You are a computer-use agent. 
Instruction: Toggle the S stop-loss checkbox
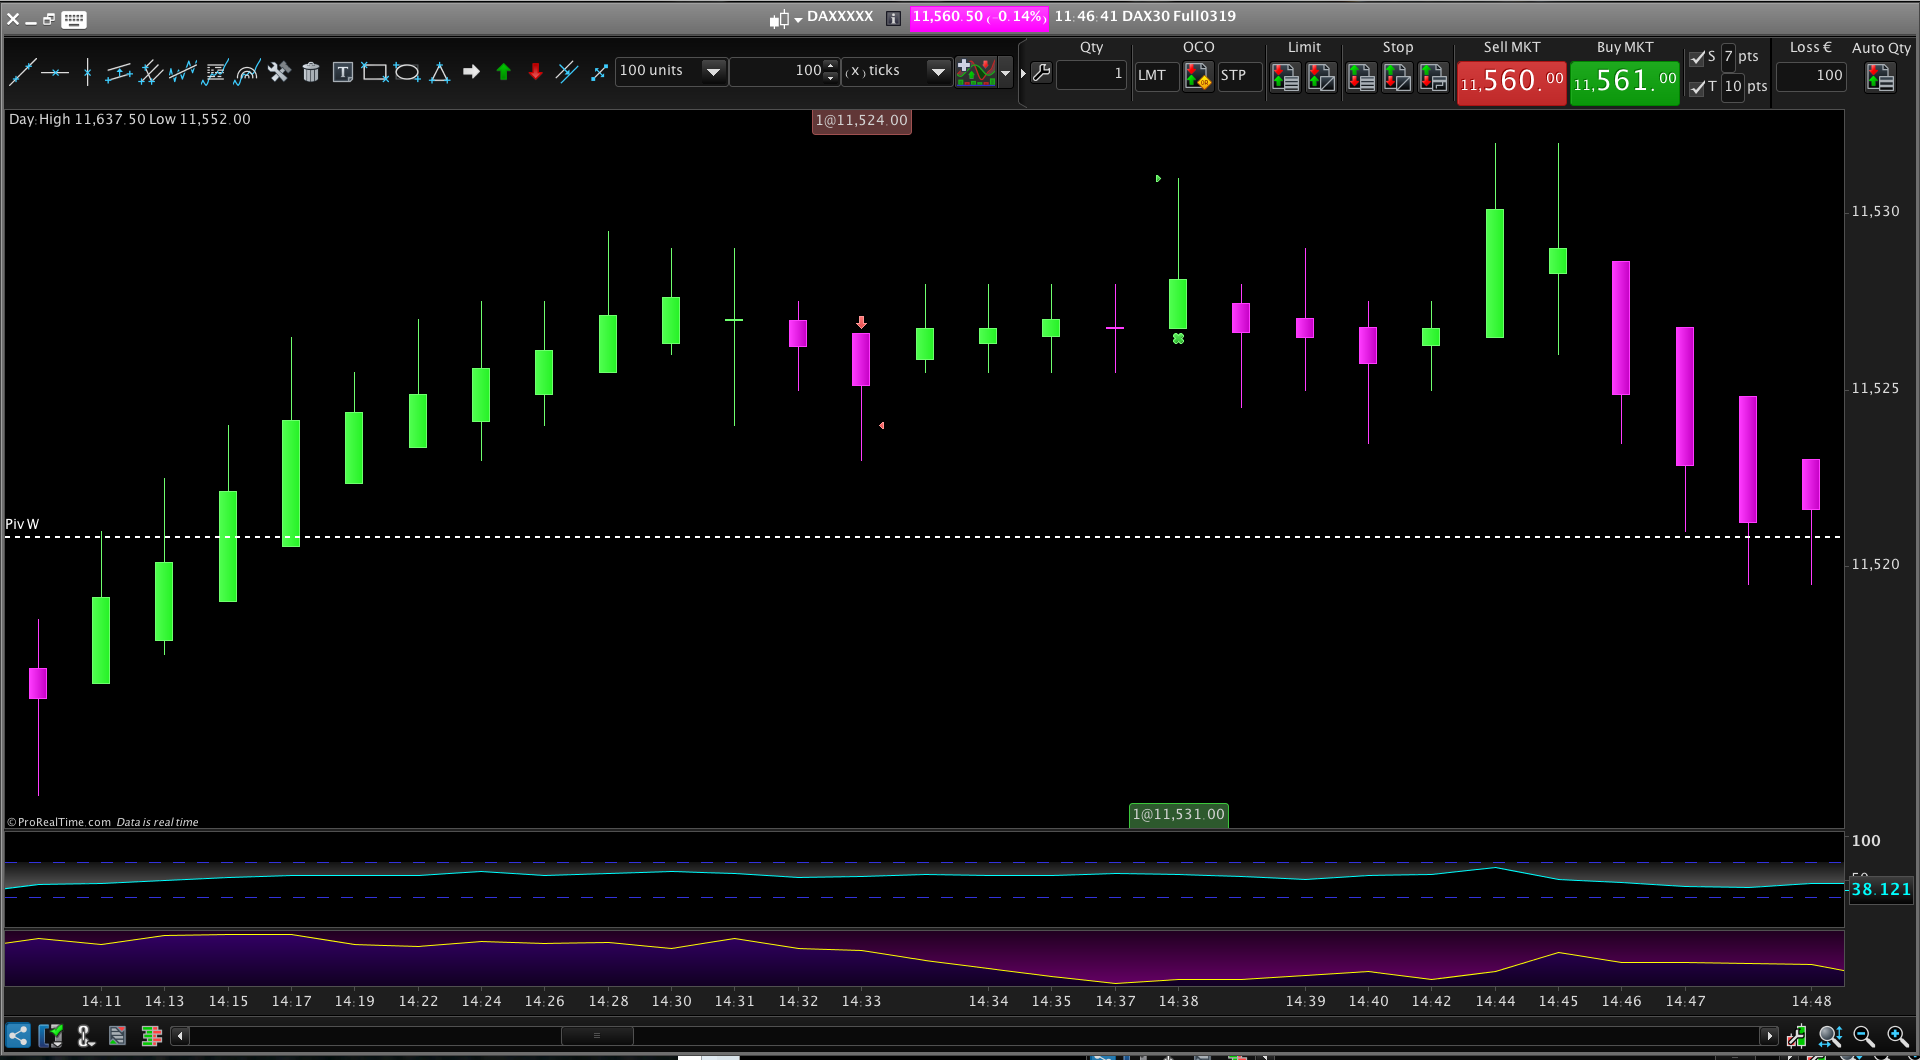point(1697,58)
